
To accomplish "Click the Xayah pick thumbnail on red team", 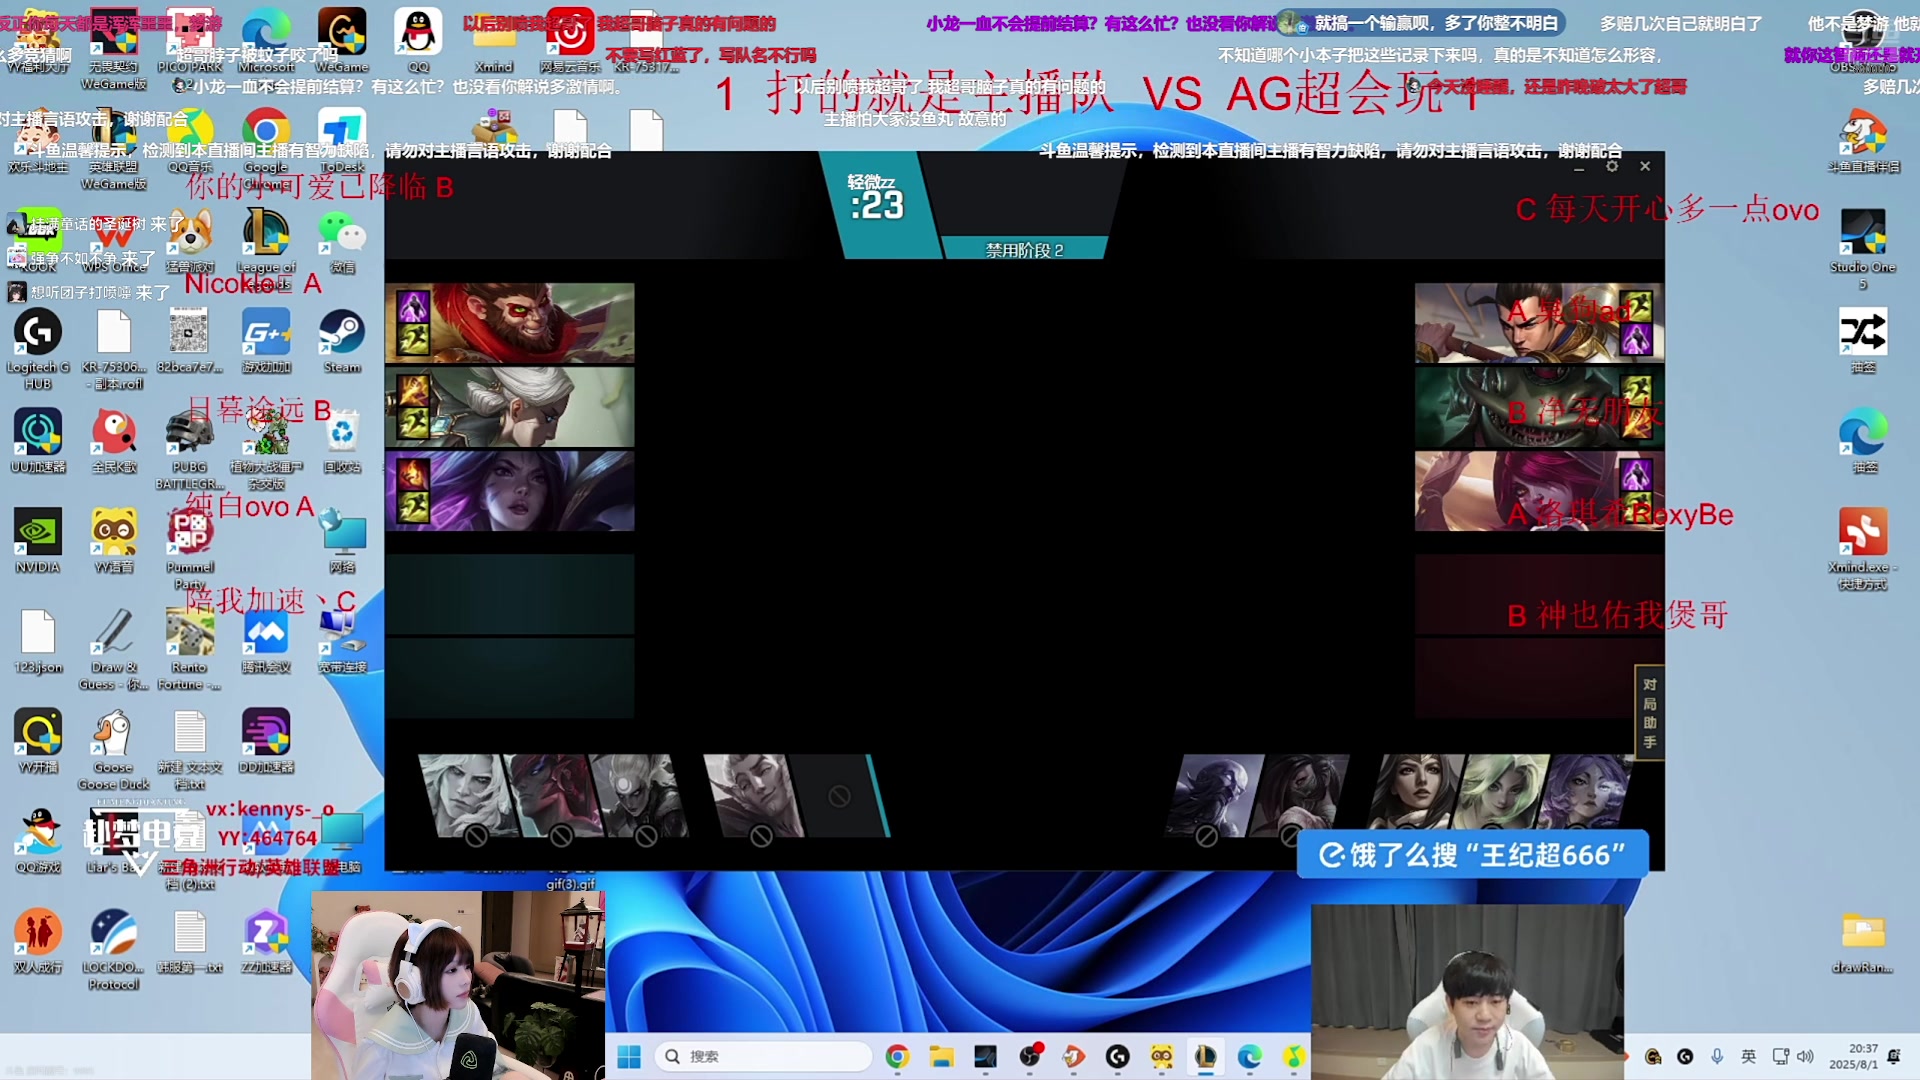I will (x=1539, y=490).
